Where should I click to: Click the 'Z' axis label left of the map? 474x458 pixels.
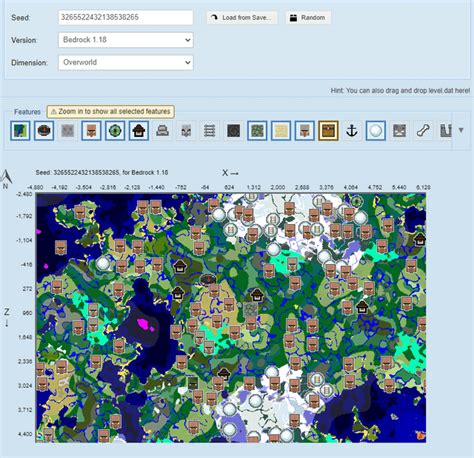tap(7, 312)
